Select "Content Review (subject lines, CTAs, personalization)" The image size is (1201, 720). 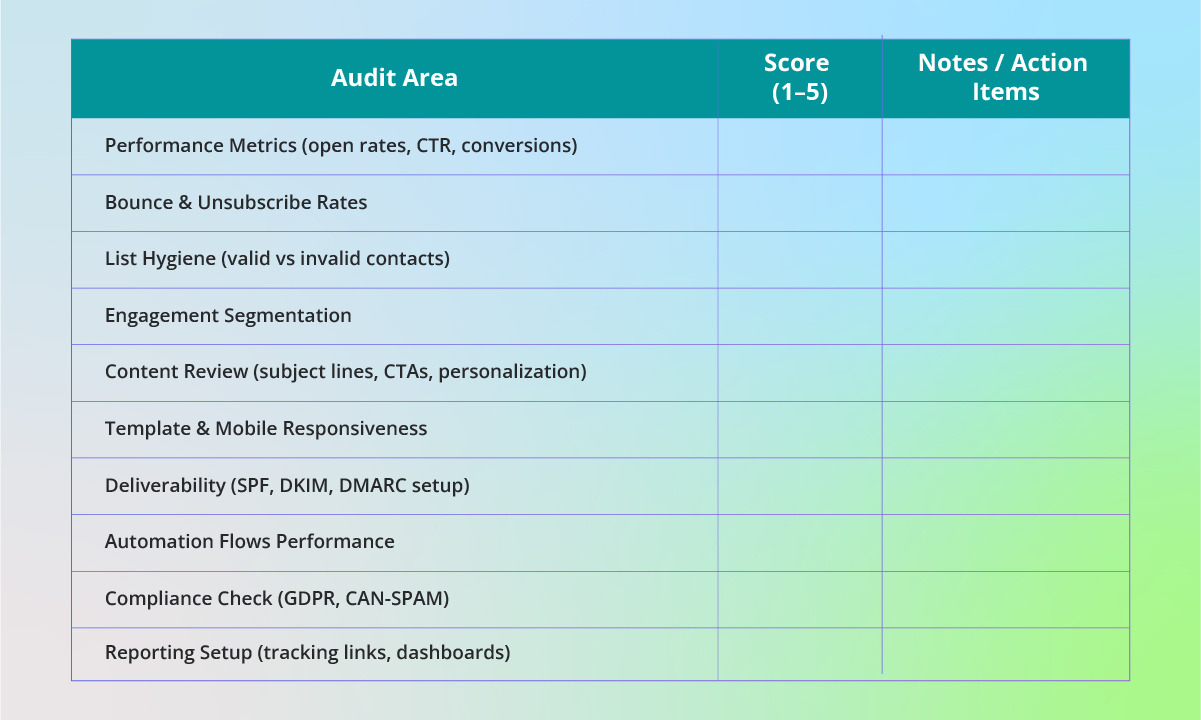(345, 372)
